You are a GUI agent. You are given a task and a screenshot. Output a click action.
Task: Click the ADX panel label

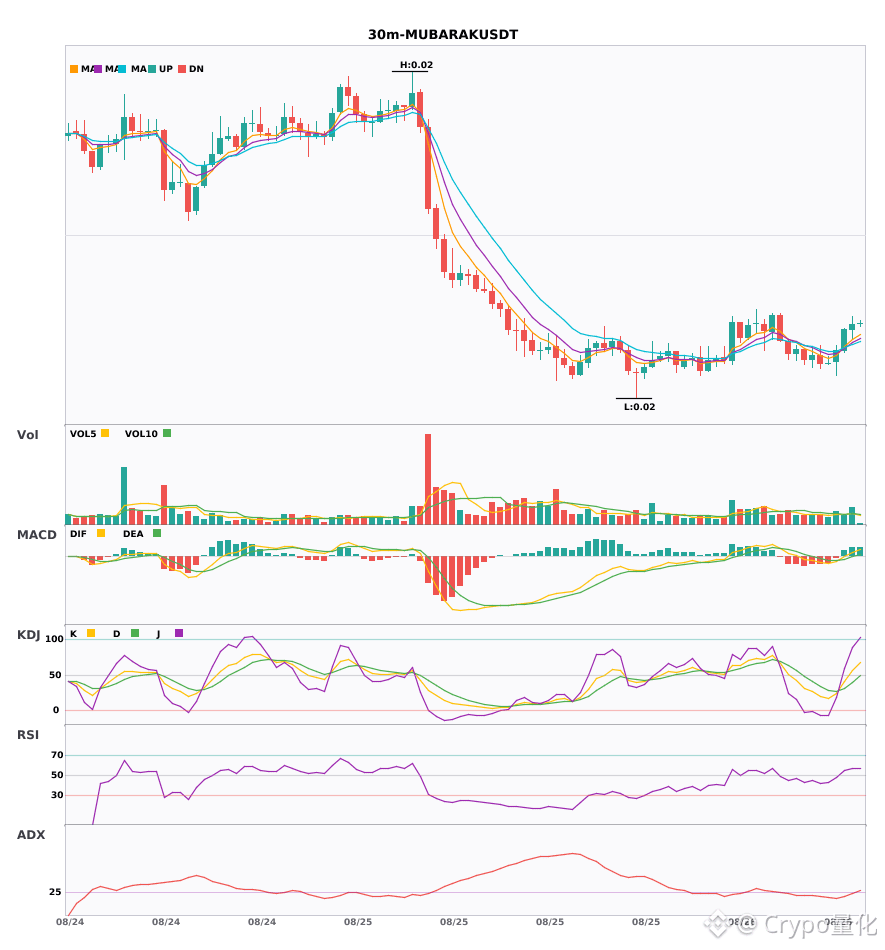(x=31, y=834)
